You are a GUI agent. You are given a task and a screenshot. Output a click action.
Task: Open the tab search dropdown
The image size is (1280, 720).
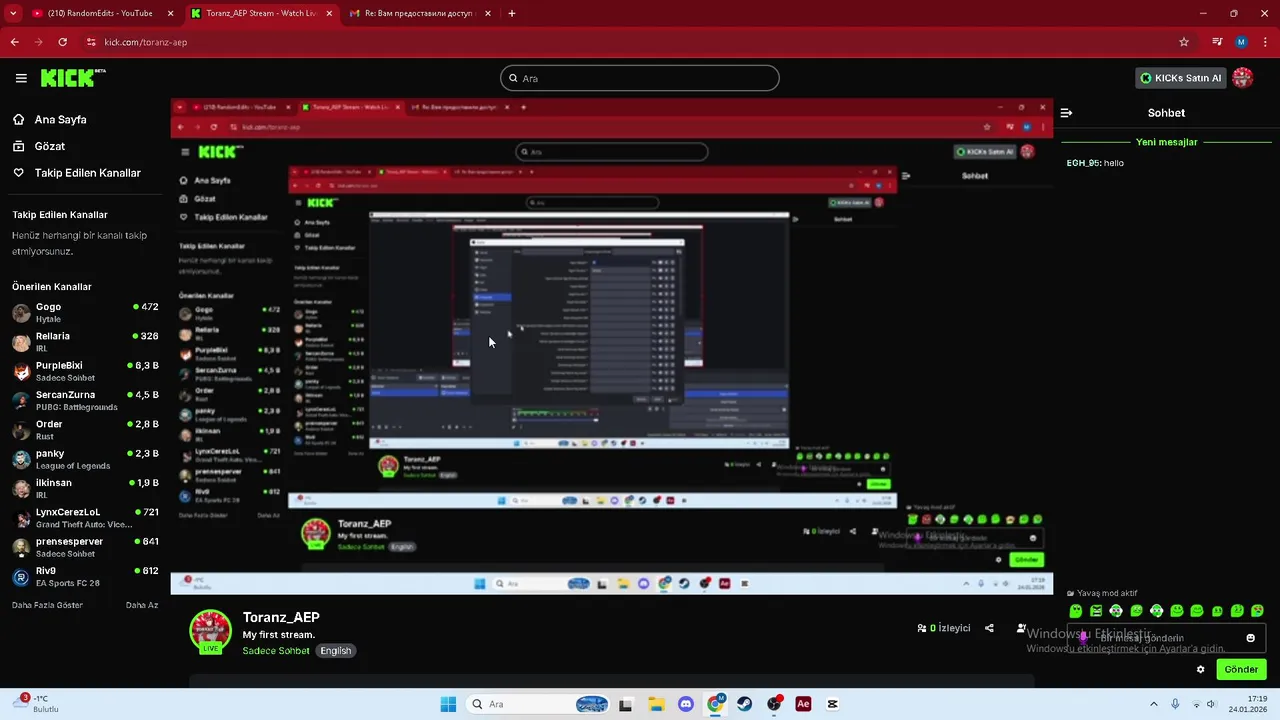pyautogui.click(x=13, y=13)
